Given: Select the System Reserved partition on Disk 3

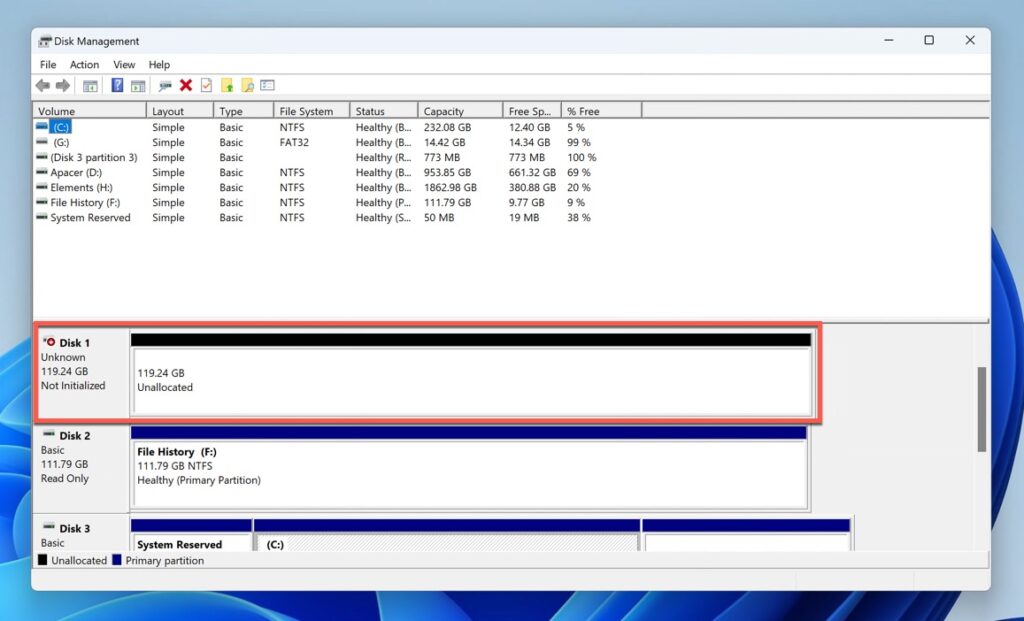Looking at the screenshot, I should pos(190,544).
